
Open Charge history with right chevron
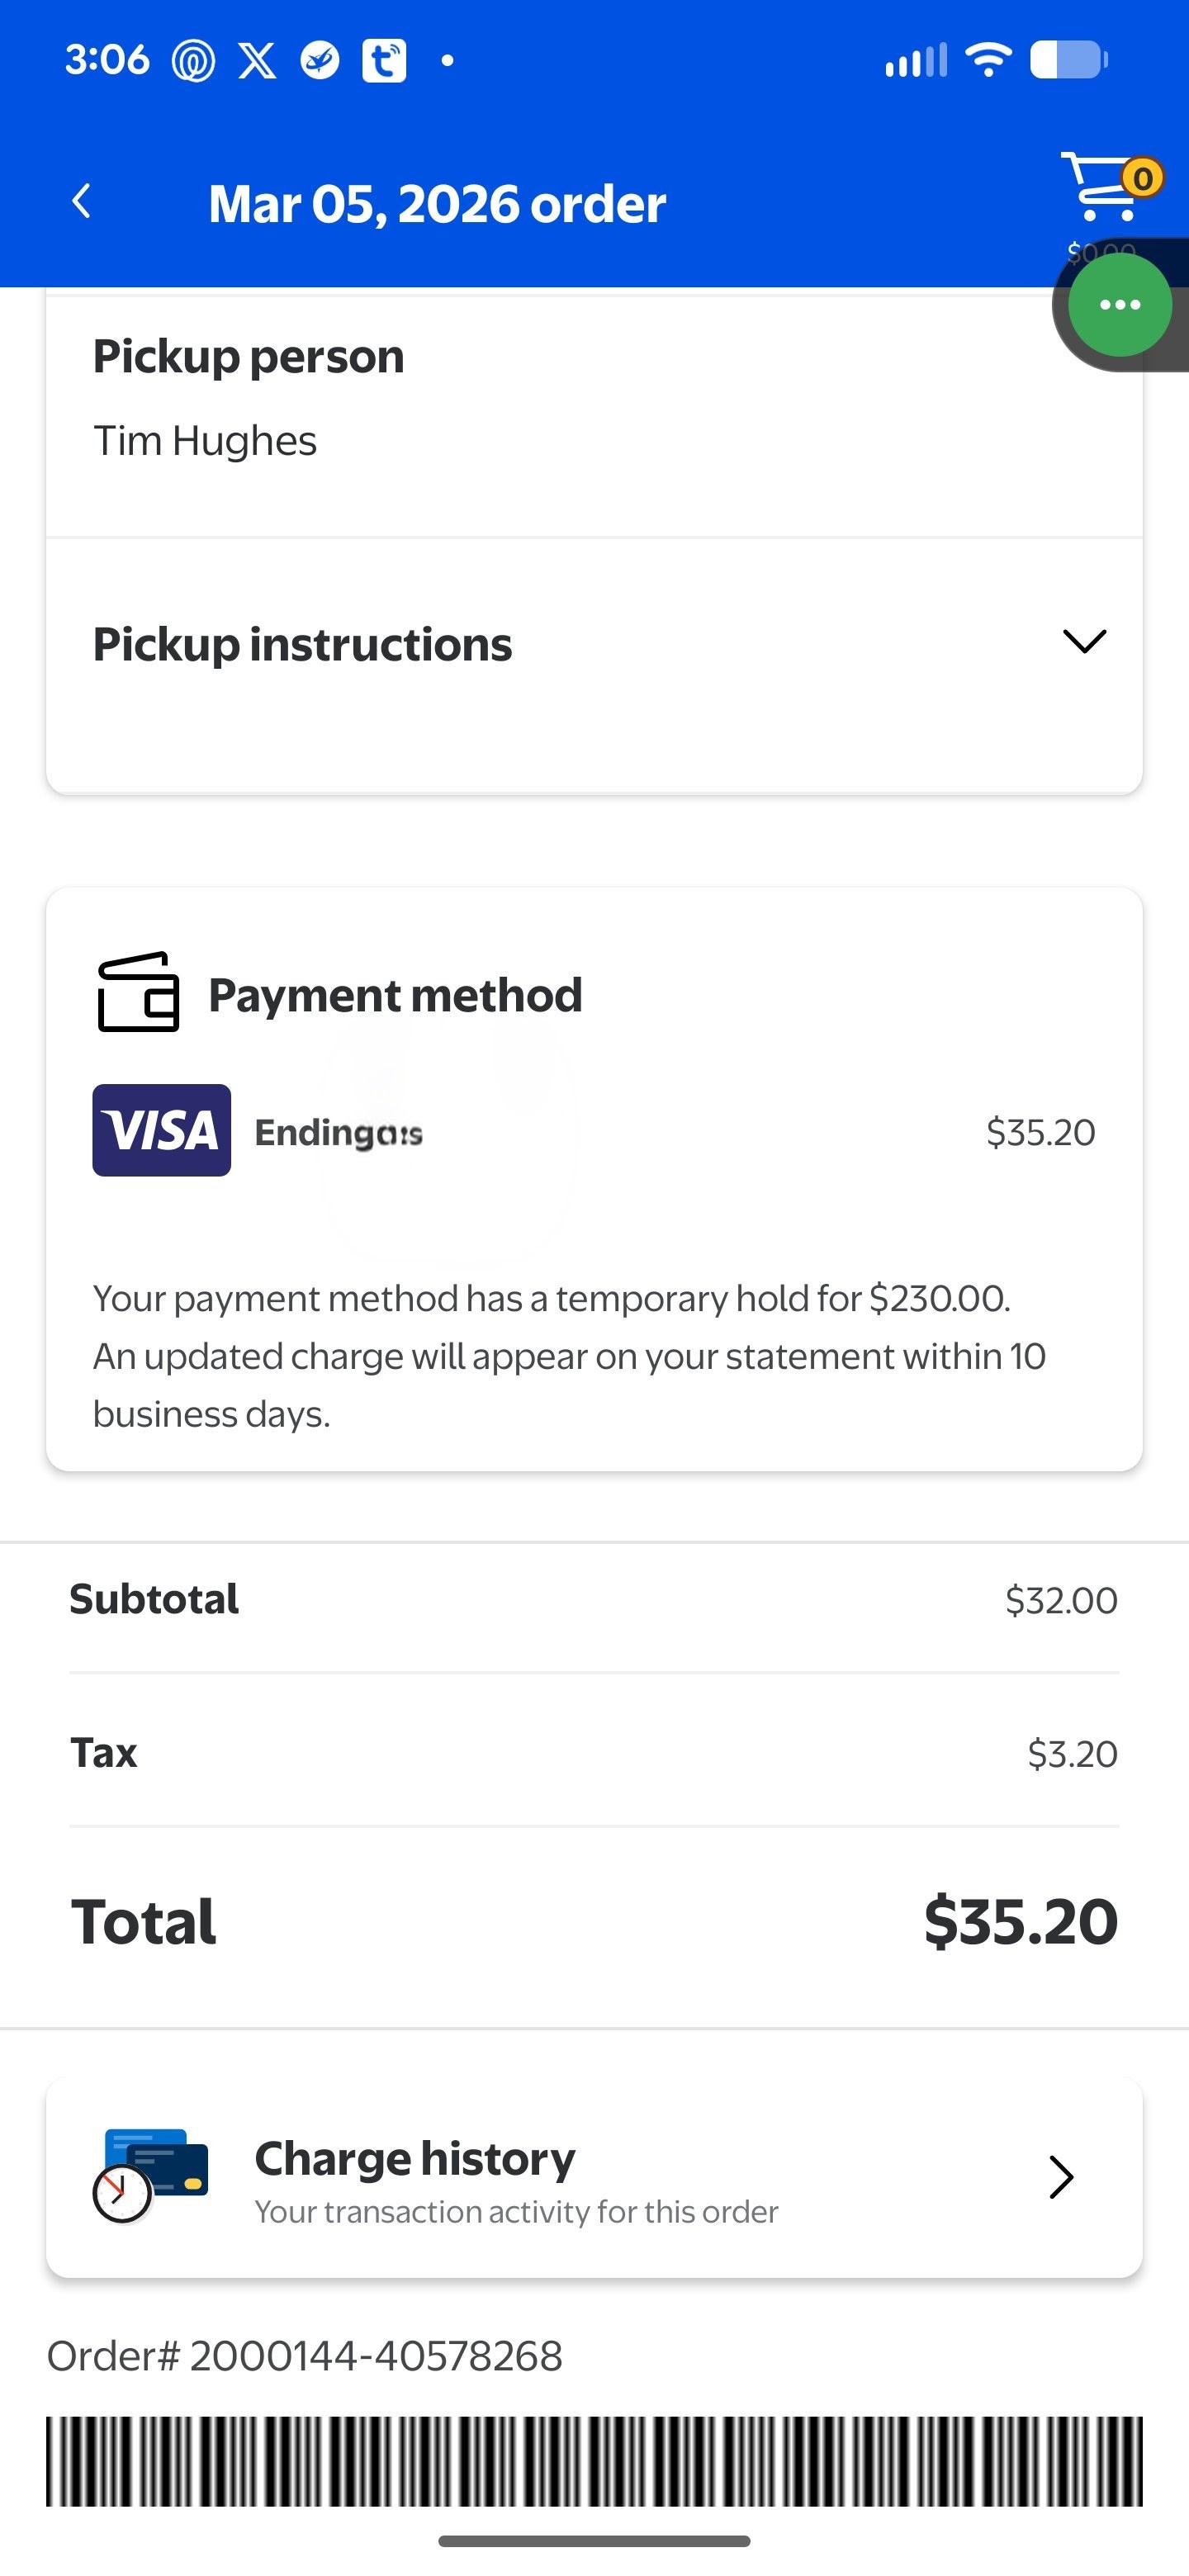tap(1061, 2177)
